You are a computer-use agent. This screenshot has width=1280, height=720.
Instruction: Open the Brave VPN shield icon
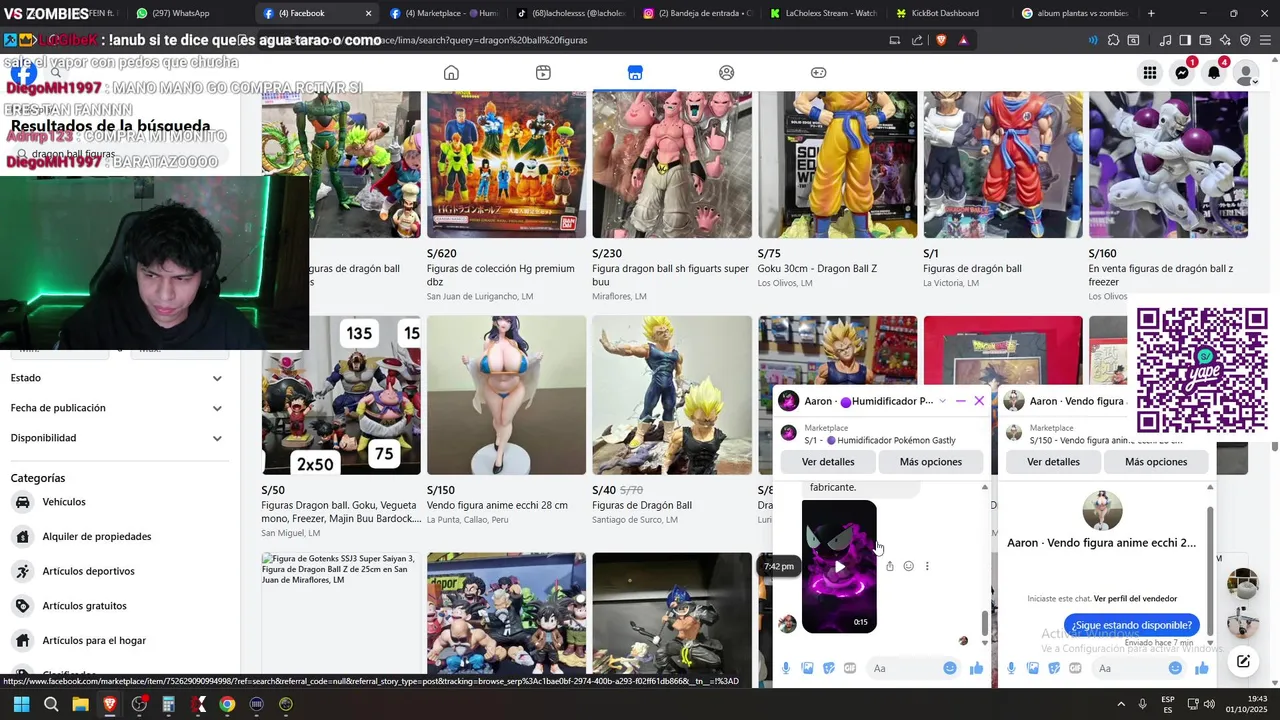click(x=1245, y=40)
